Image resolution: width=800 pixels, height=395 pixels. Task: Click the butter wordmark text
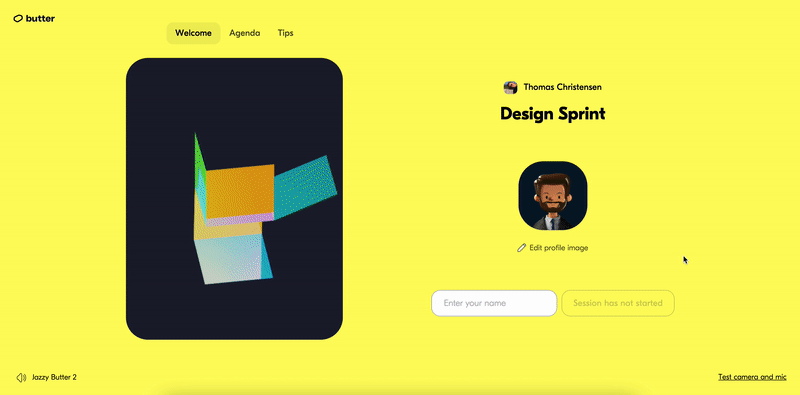(40, 18)
